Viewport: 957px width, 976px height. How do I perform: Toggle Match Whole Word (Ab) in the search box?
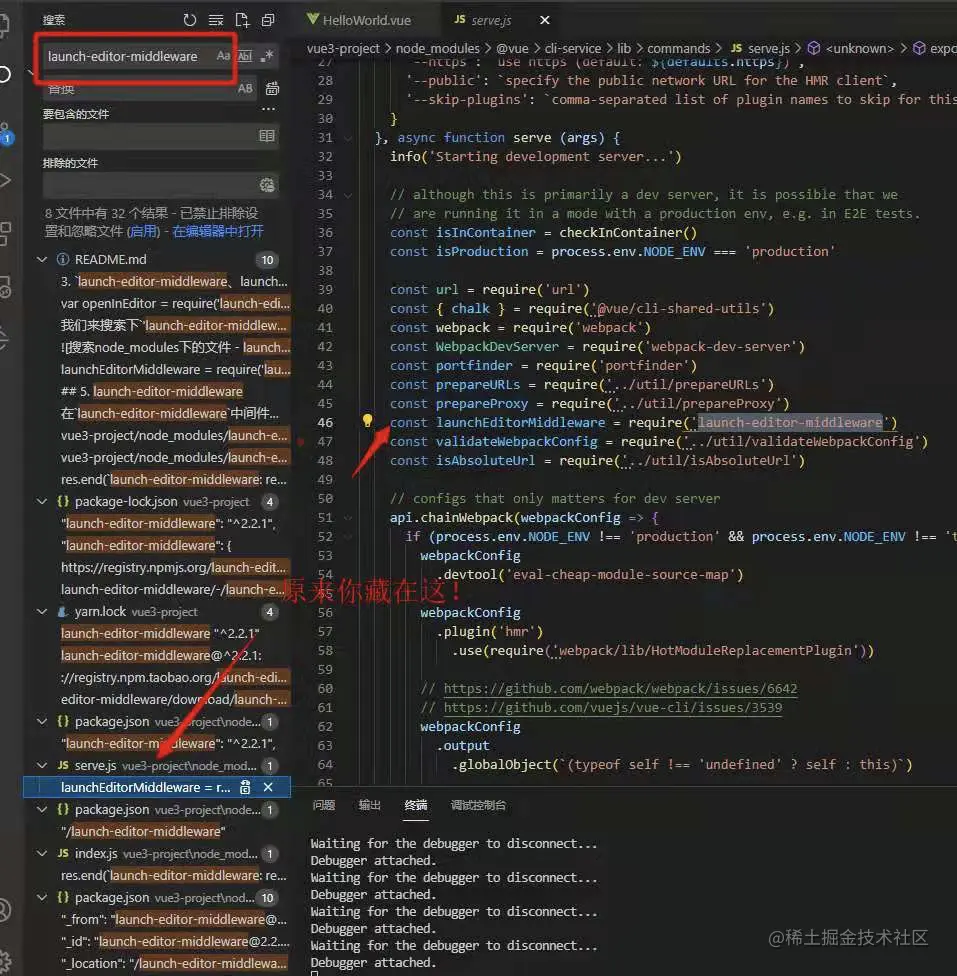[x=245, y=56]
